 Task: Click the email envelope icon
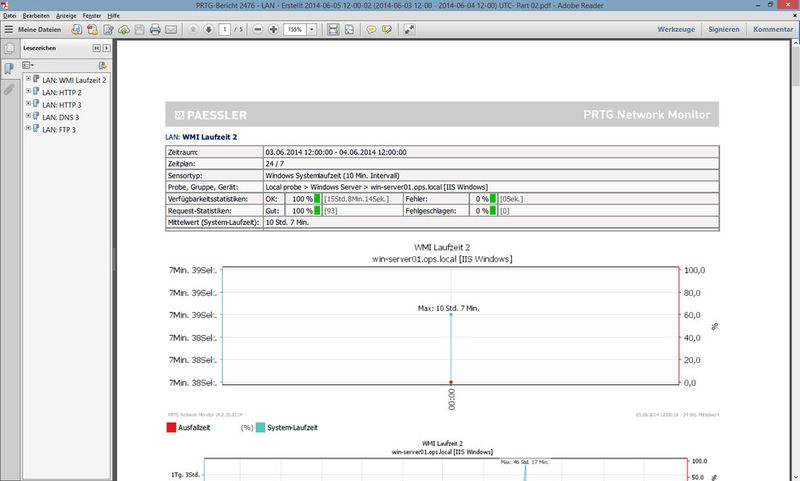point(171,30)
